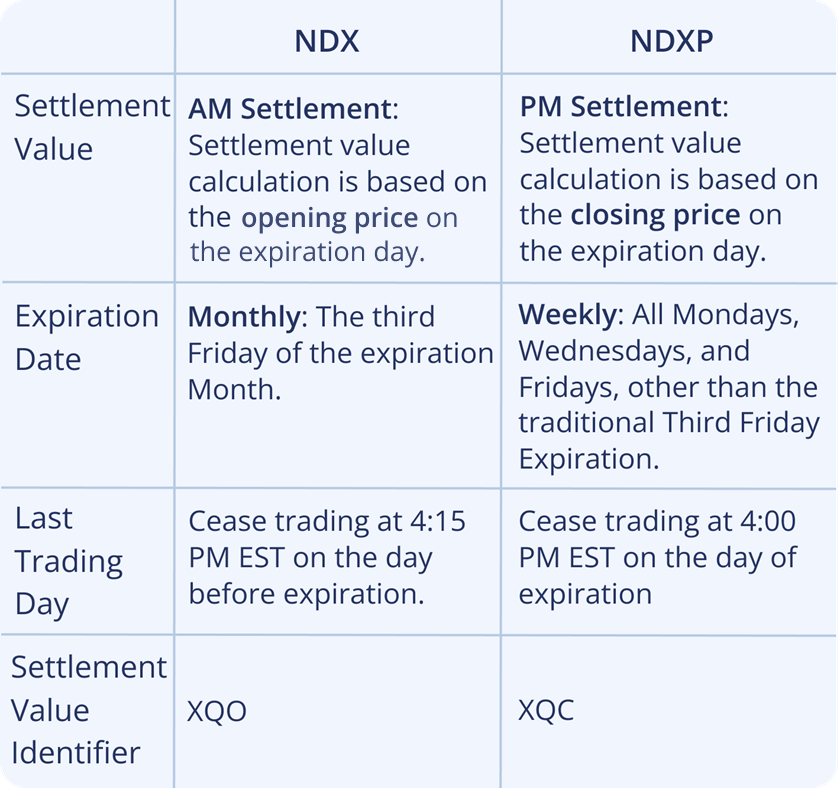Select the Expiration Date row label
The image size is (840, 788).
[86, 337]
